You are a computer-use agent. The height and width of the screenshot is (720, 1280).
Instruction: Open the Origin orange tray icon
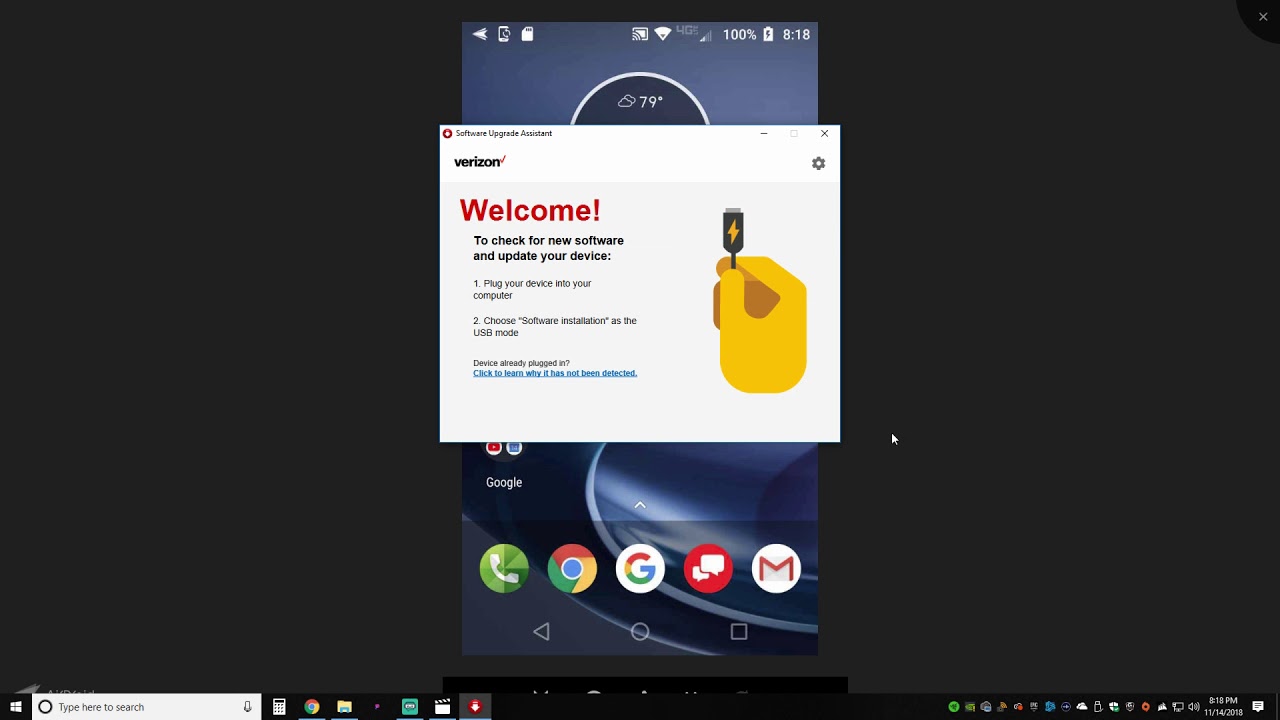click(1146, 707)
